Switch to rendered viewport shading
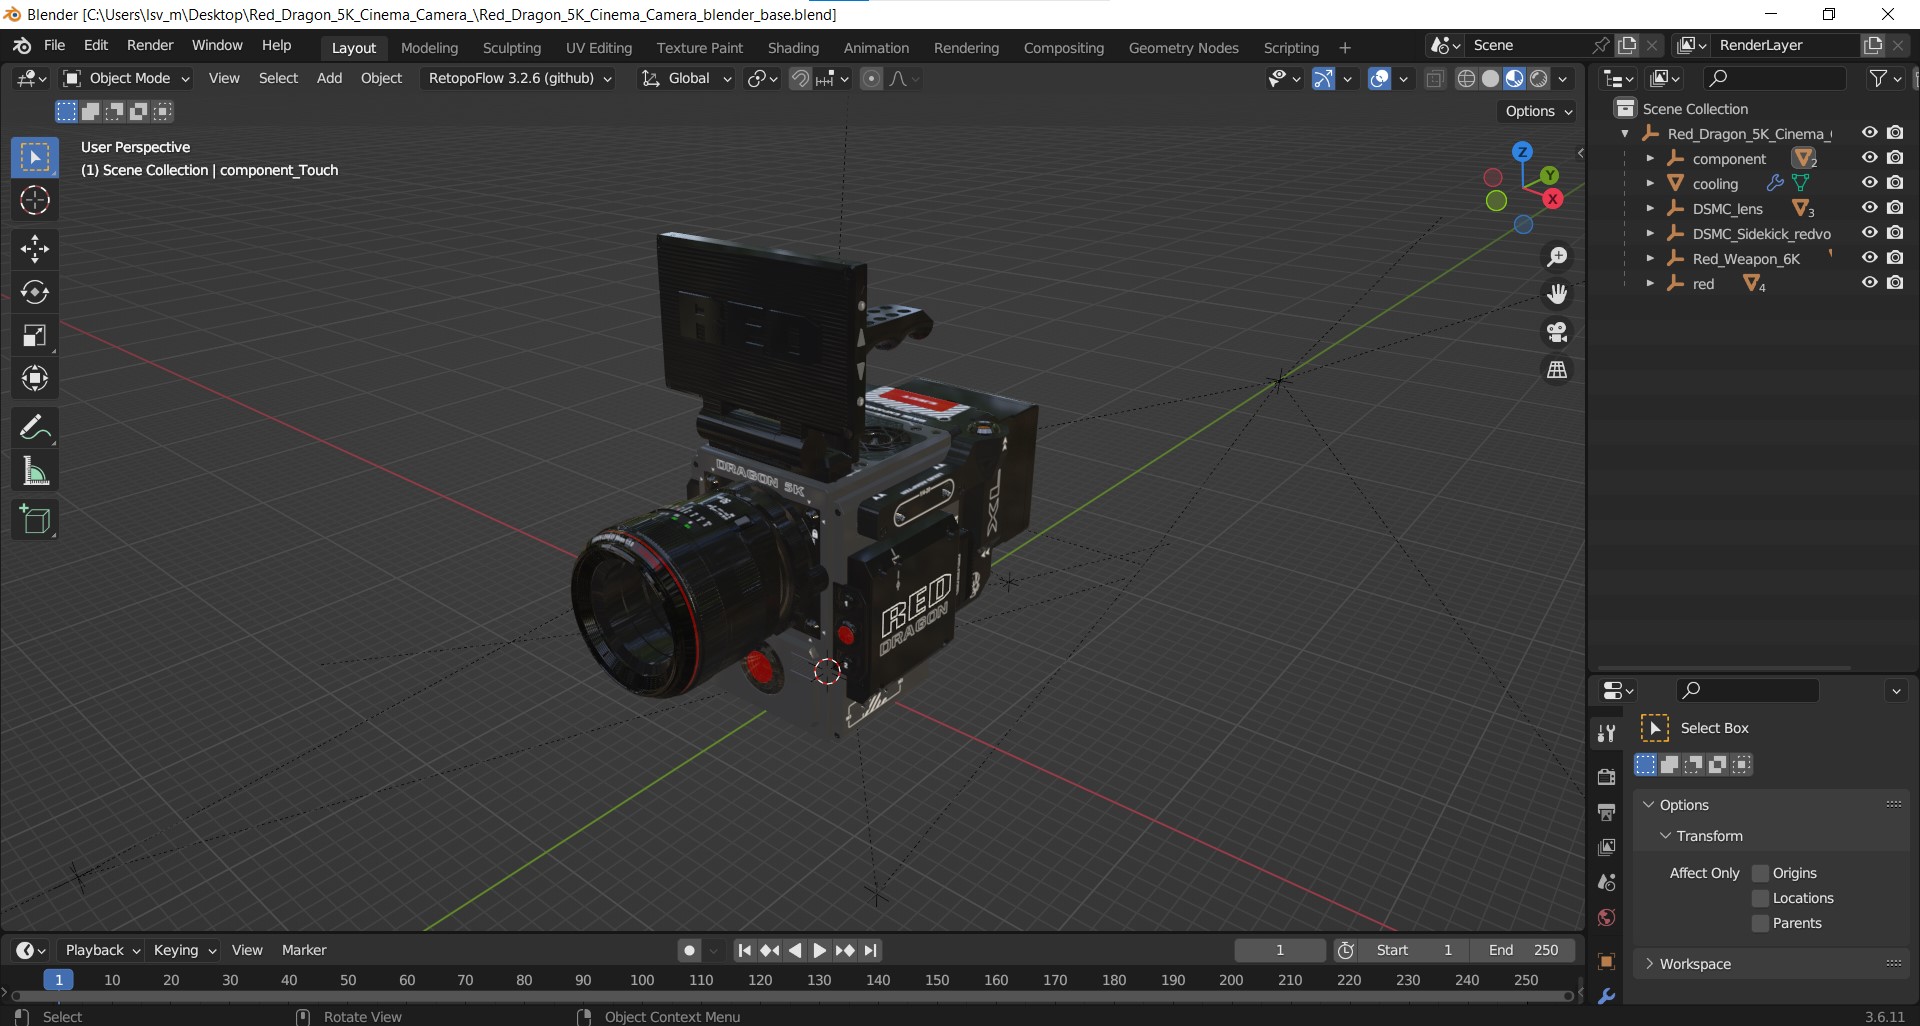 click(x=1539, y=79)
